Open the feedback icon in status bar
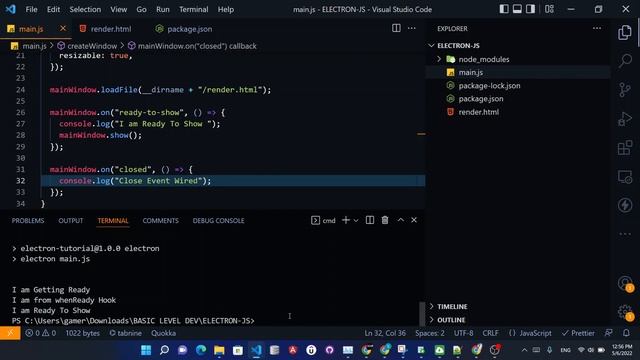 (608, 333)
